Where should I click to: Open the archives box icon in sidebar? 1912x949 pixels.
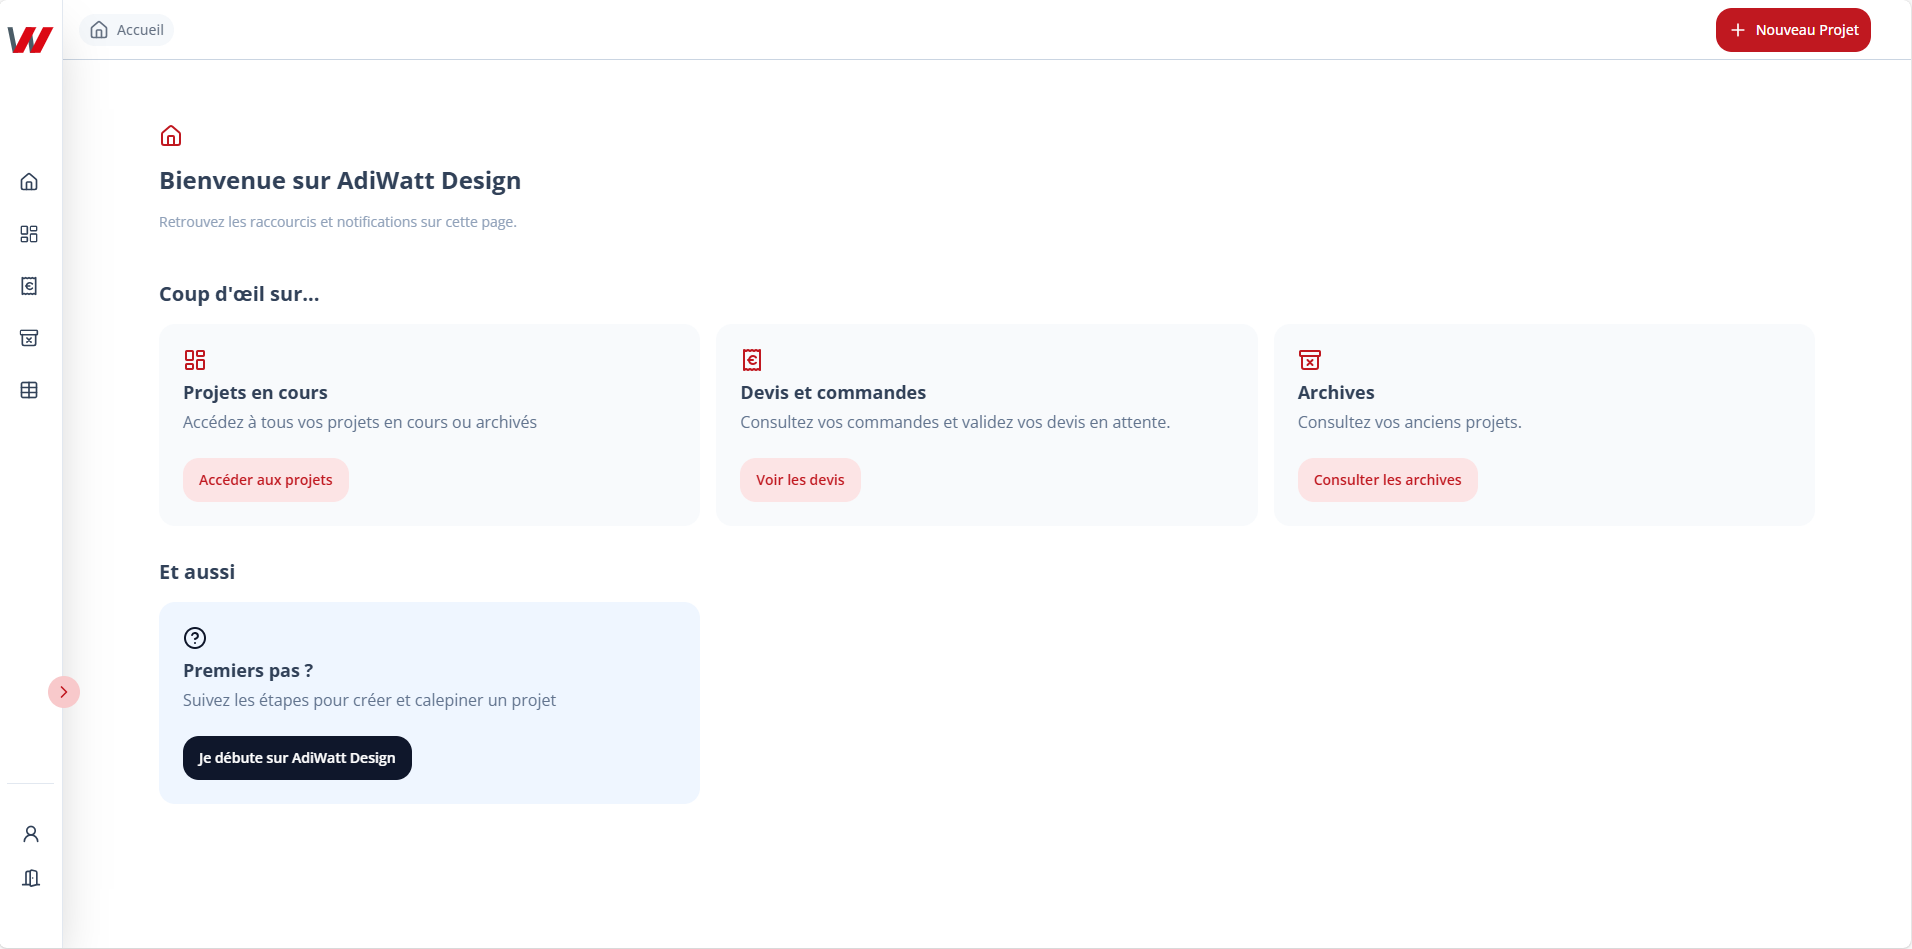coord(29,338)
